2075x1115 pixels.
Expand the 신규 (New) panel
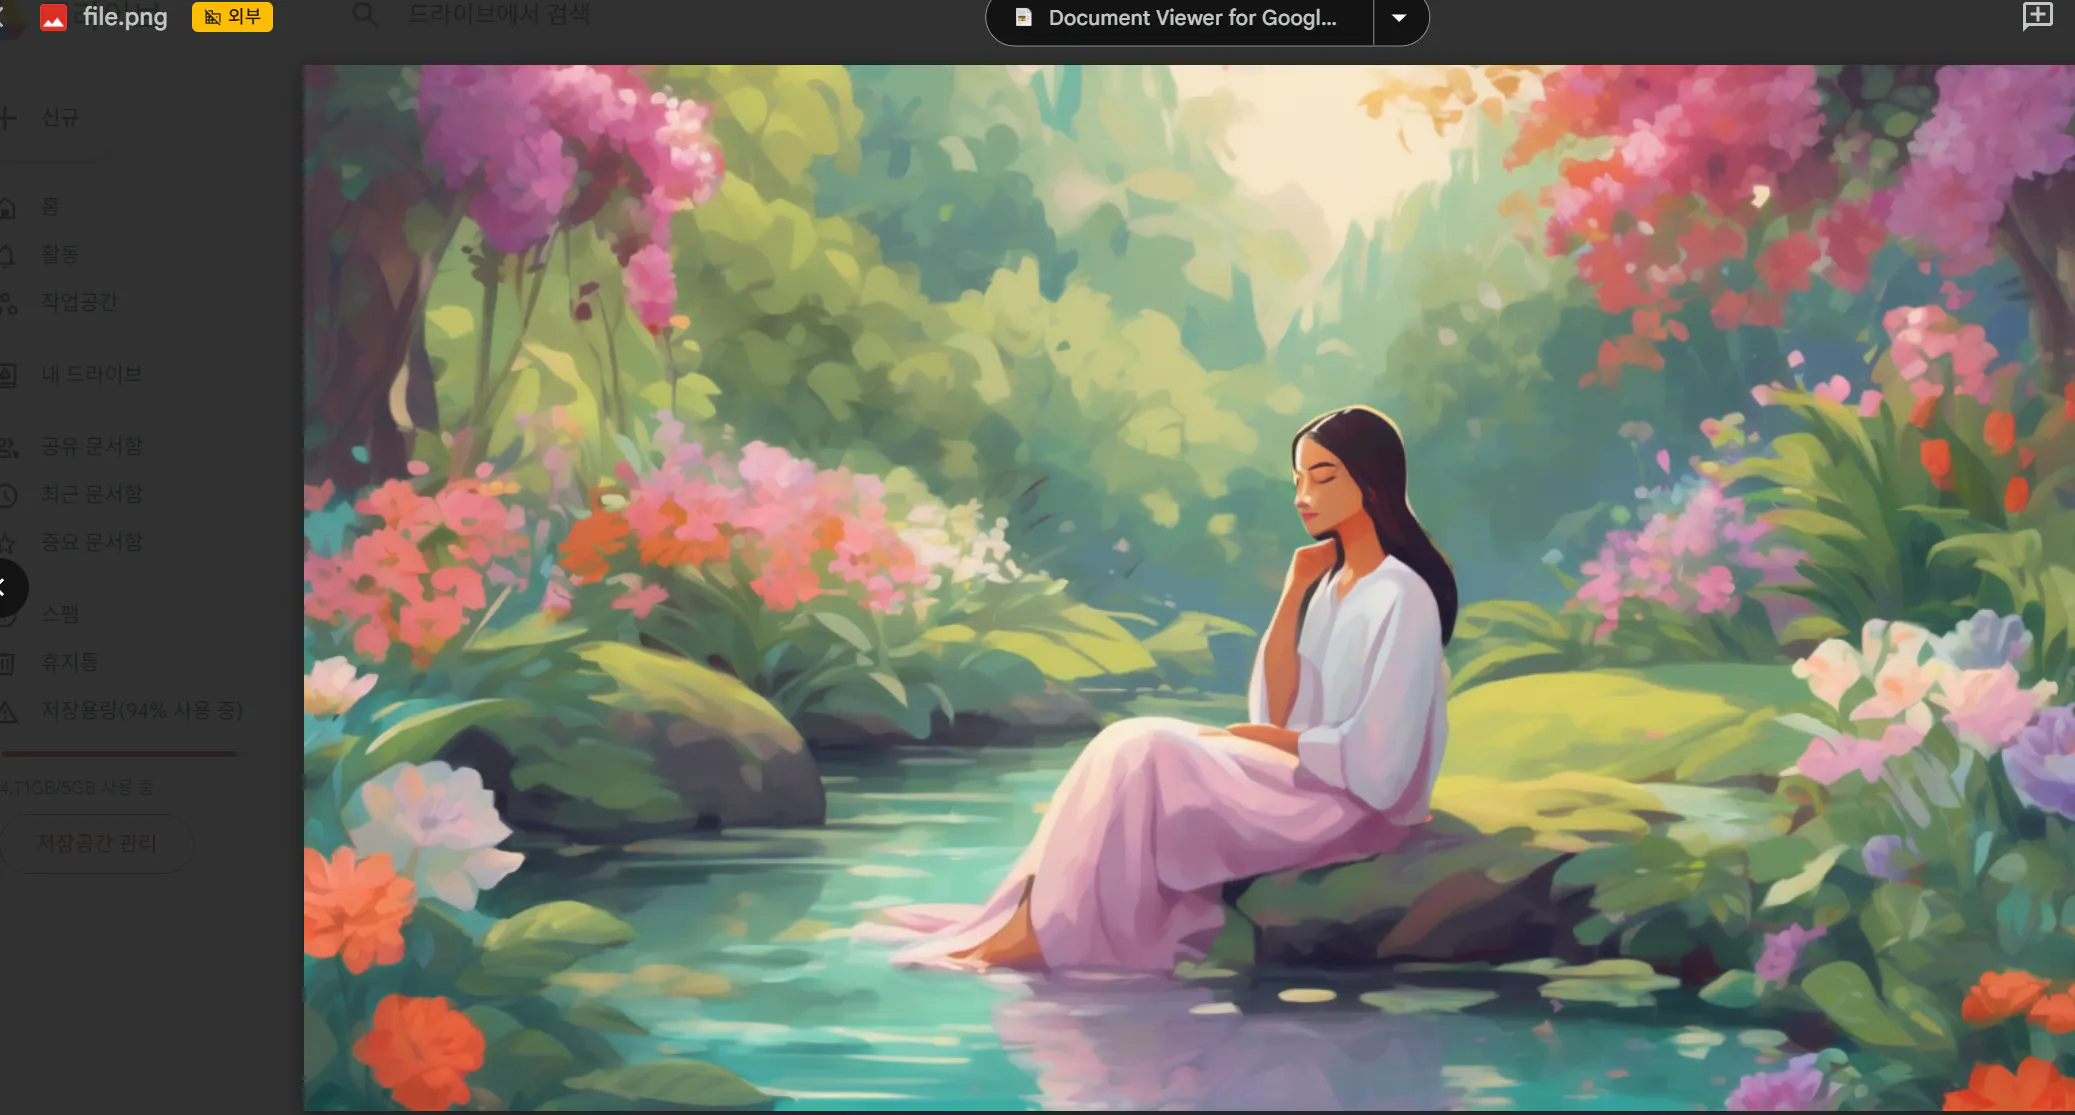pyautogui.click(x=50, y=117)
